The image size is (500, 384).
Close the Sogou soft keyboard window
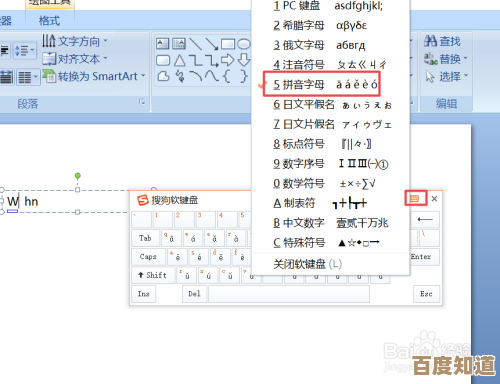click(x=434, y=199)
